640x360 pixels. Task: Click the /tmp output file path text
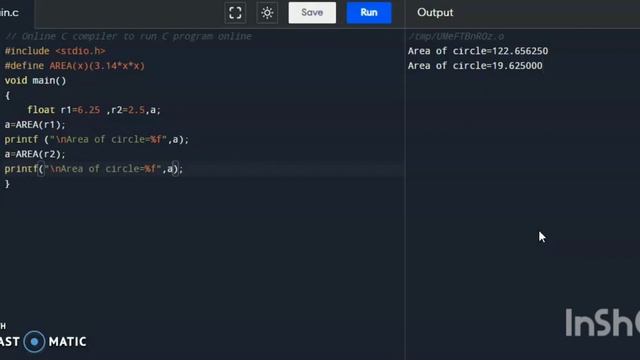click(456, 36)
